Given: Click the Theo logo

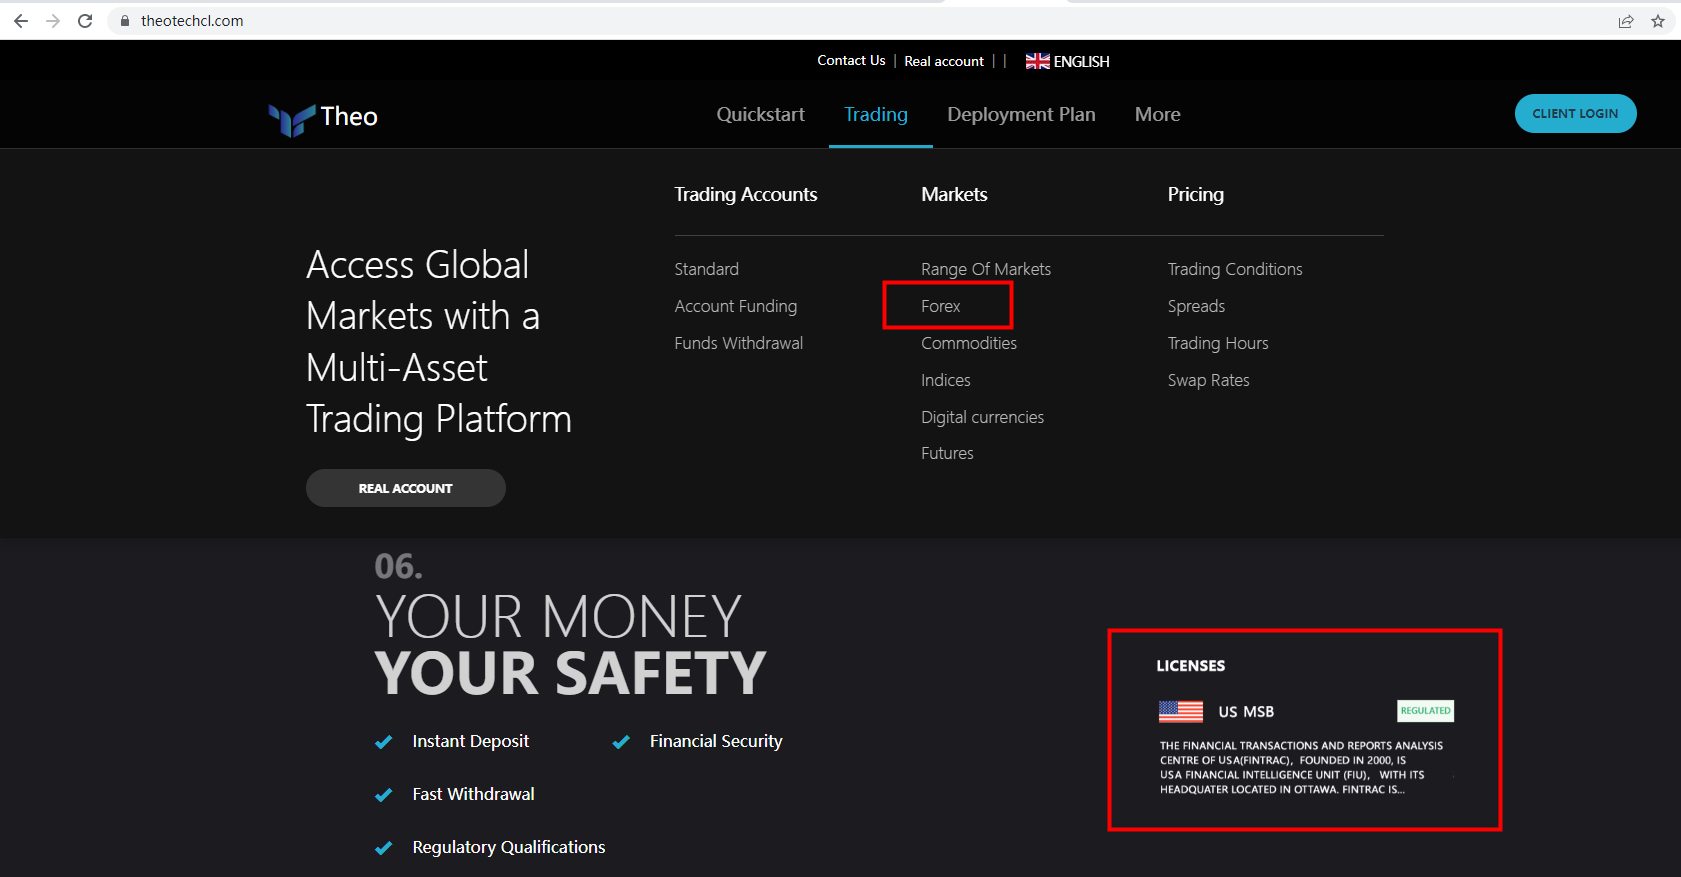Looking at the screenshot, I should [323, 118].
